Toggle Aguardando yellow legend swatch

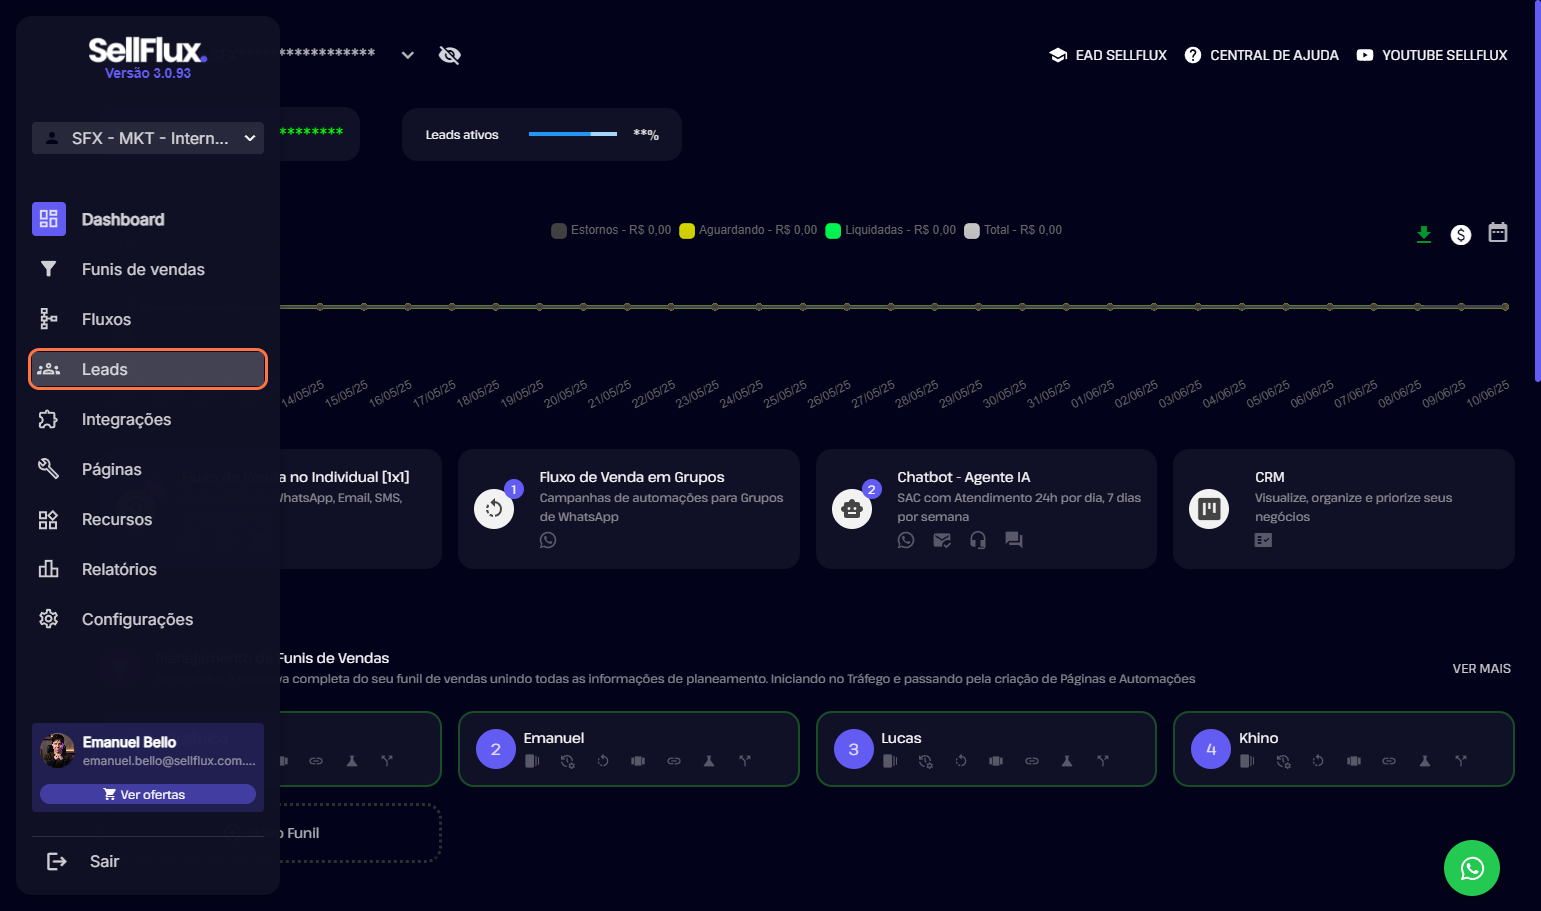point(687,231)
